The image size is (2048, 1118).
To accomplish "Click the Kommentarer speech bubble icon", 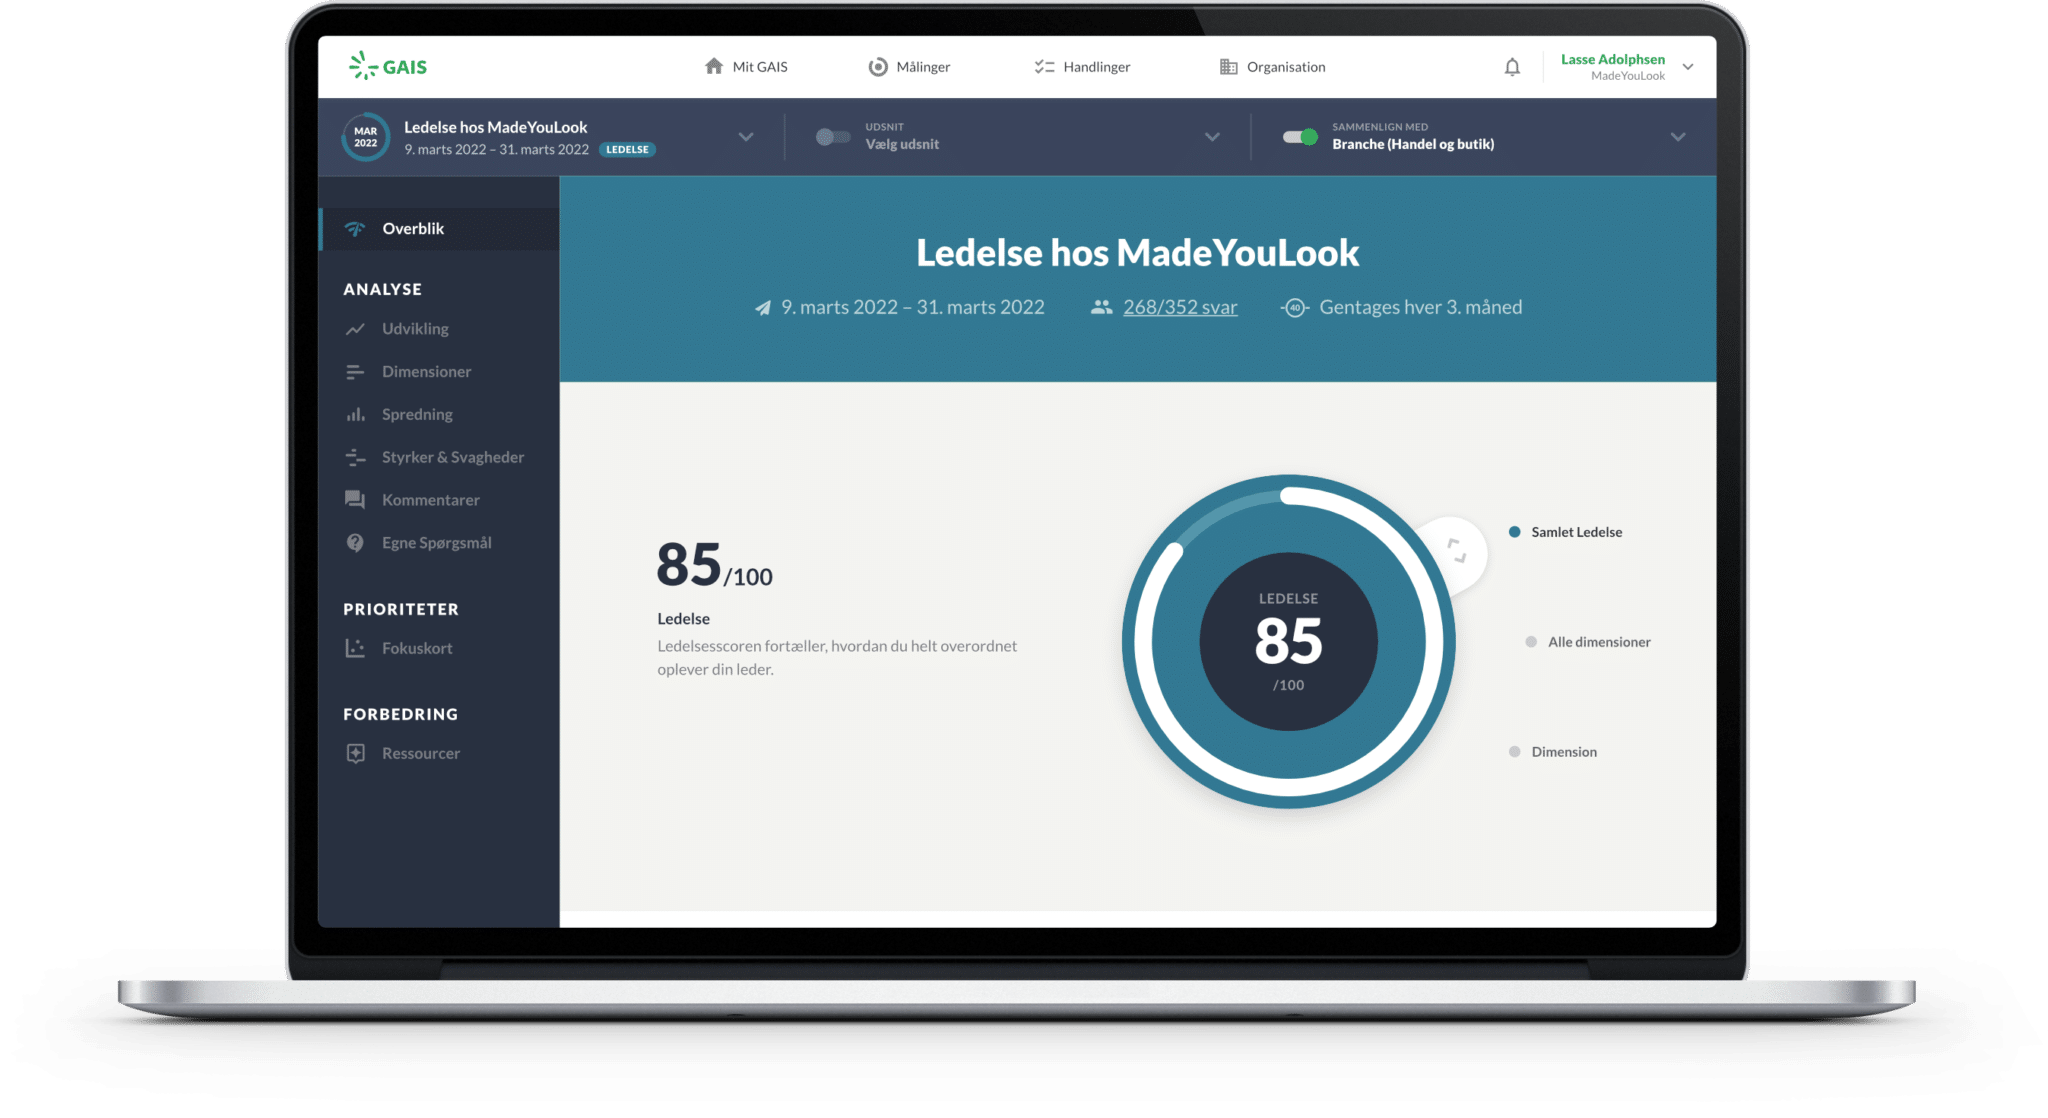I will pyautogui.click(x=355, y=499).
